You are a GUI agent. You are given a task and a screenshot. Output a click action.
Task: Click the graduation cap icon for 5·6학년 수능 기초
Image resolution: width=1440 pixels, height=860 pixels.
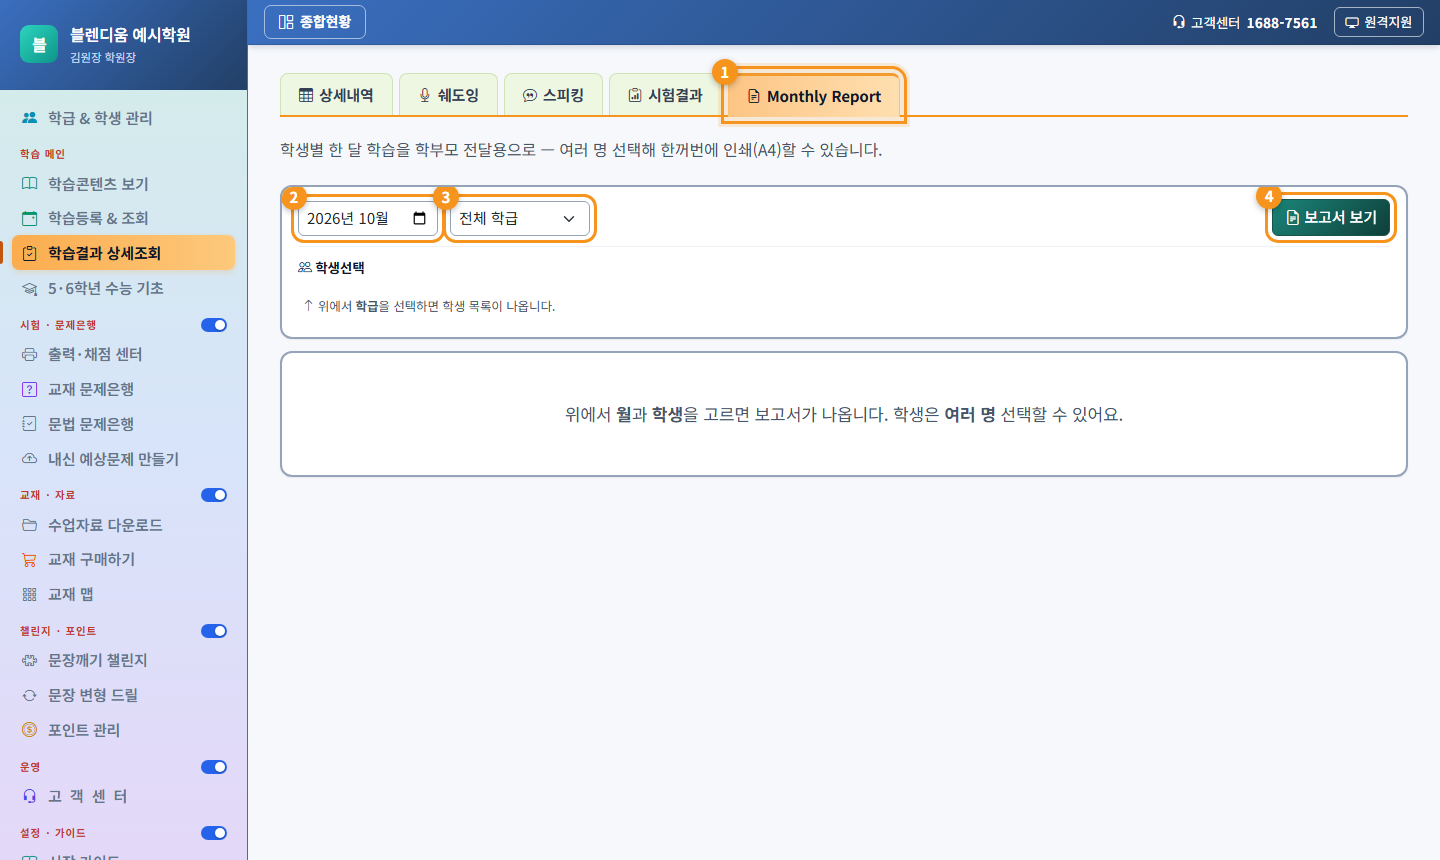coord(30,288)
